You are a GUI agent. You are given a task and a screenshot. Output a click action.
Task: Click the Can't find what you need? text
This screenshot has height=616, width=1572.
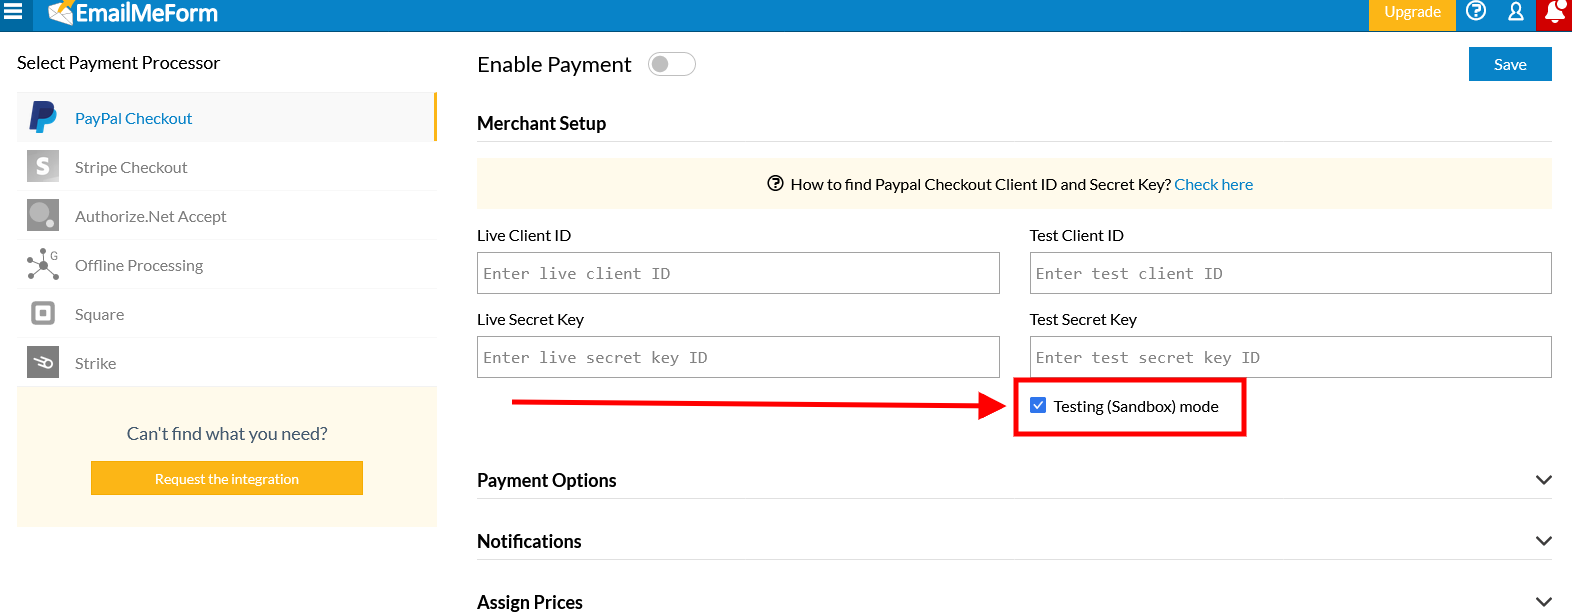click(227, 433)
